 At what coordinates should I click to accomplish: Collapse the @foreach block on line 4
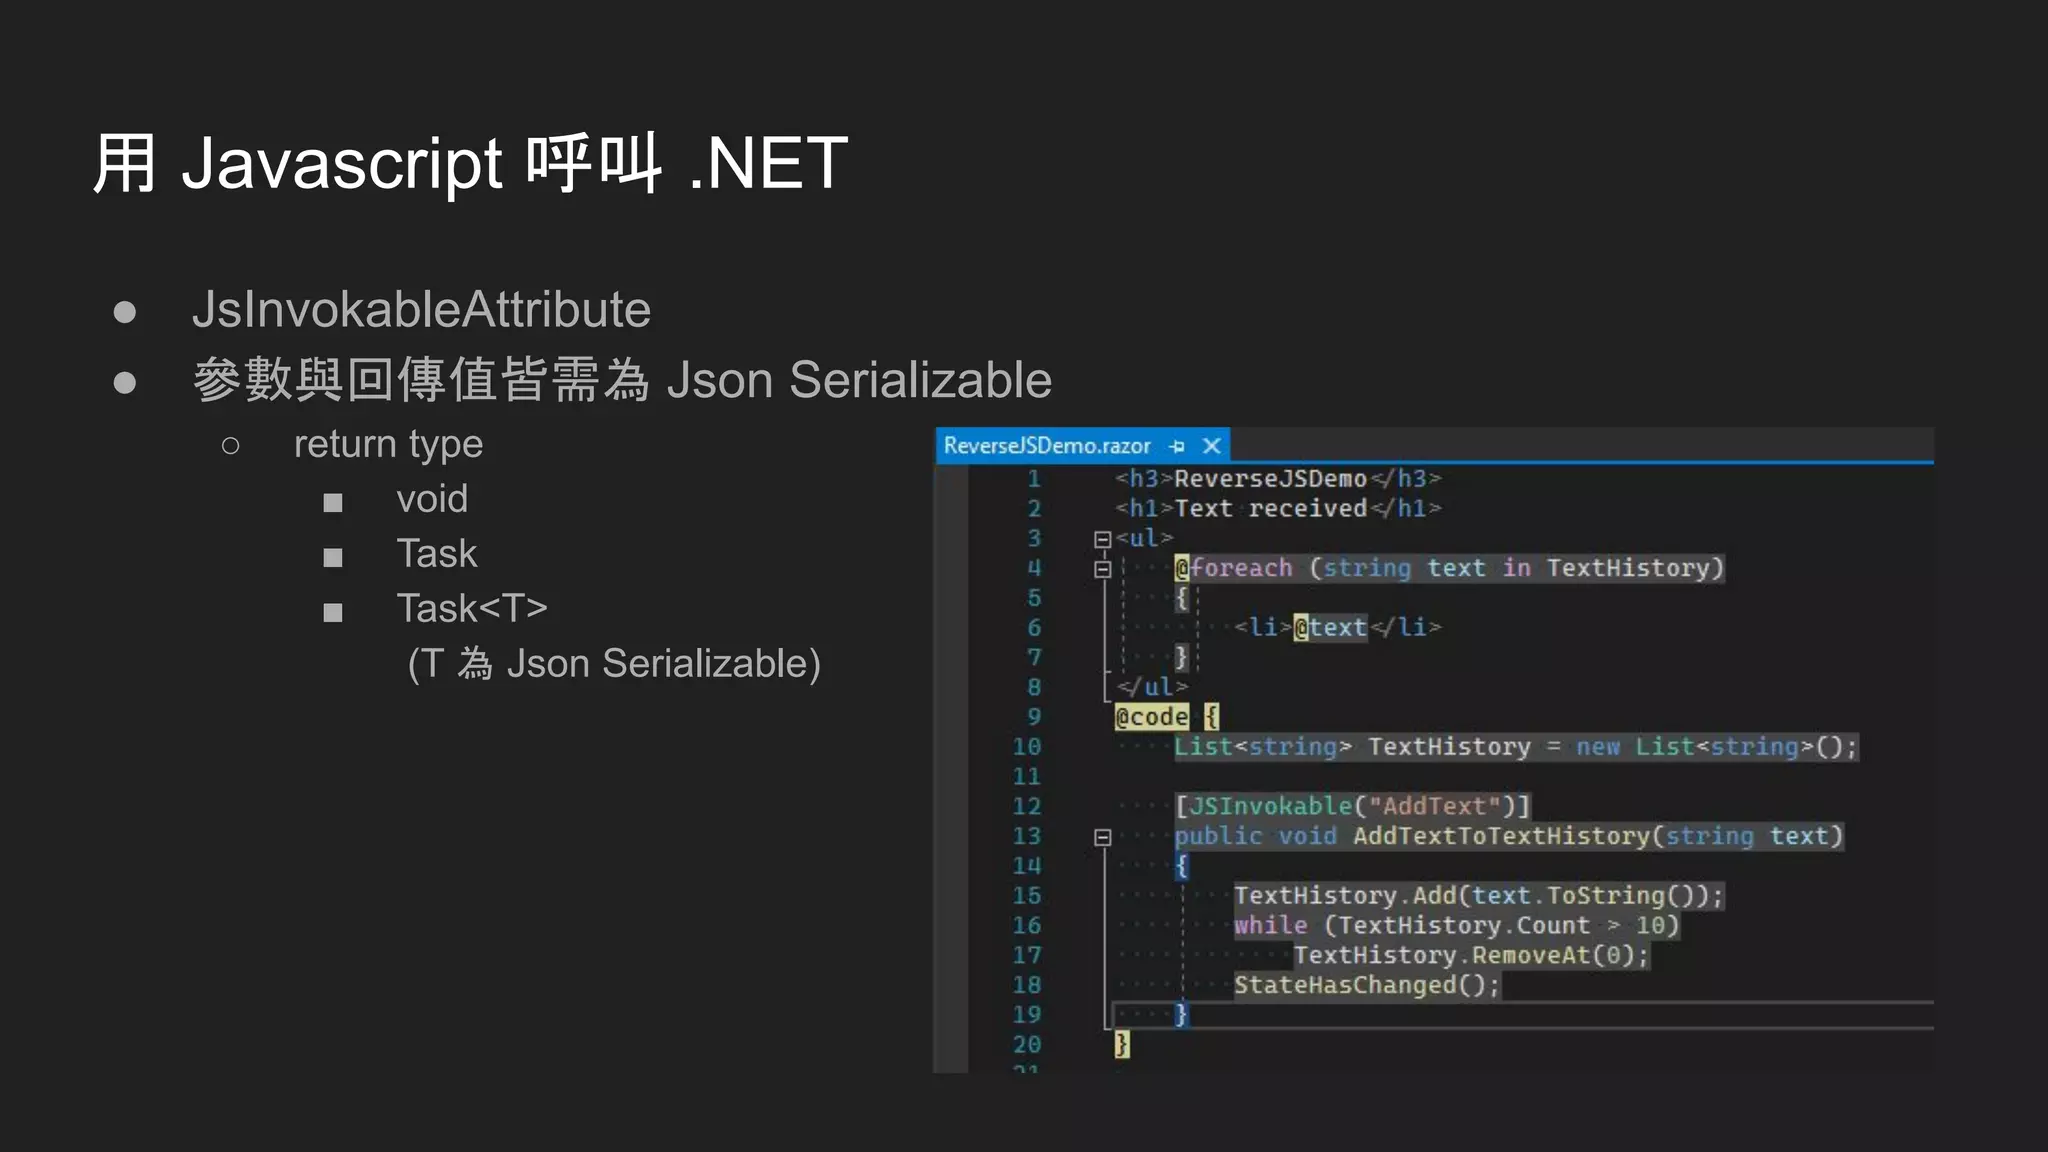1102,569
